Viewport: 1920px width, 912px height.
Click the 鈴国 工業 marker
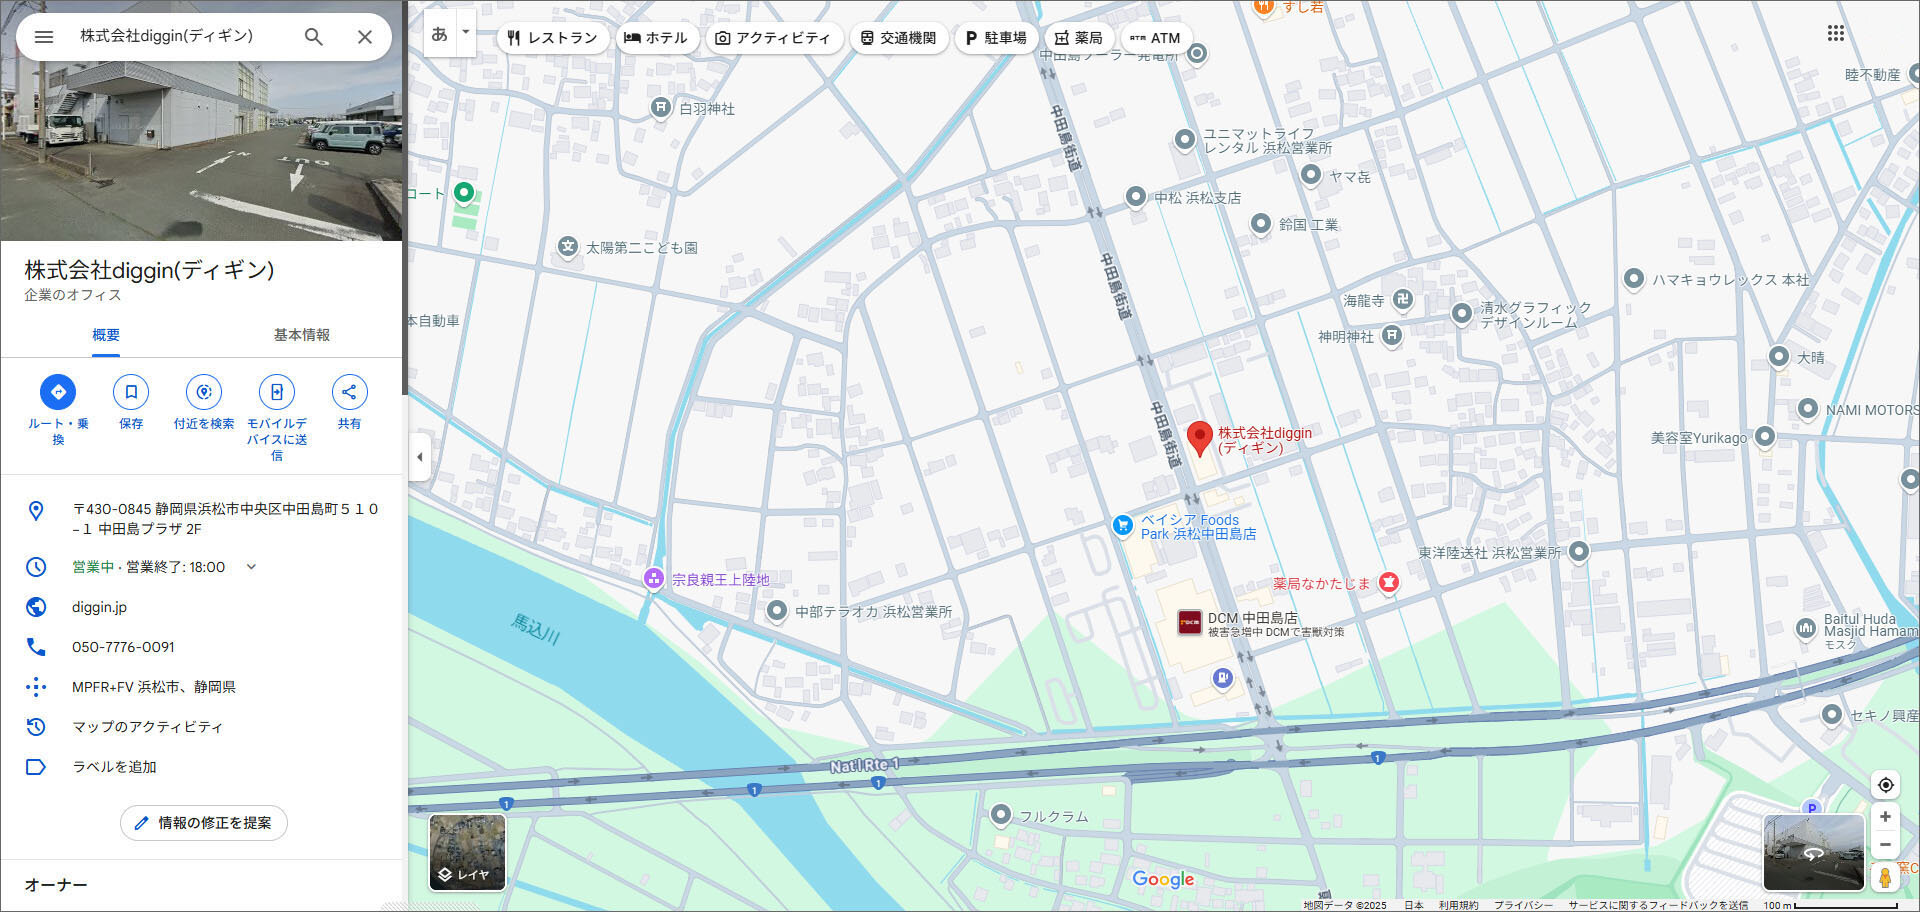click(1261, 223)
